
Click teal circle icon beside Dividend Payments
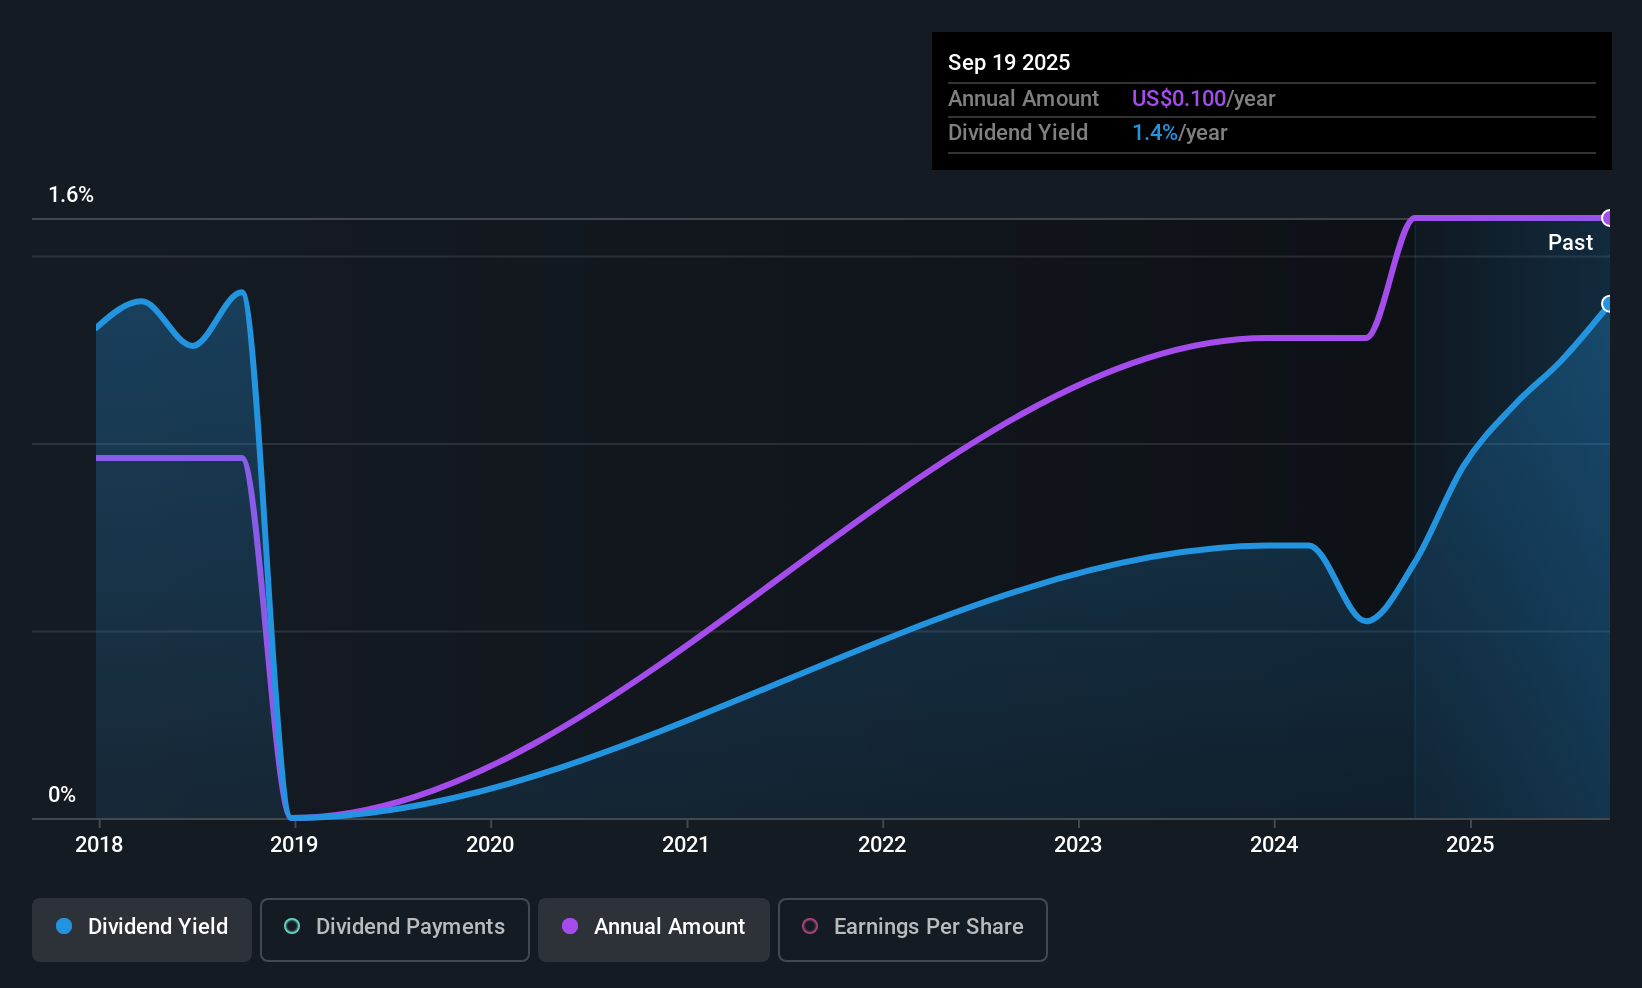[x=292, y=927]
